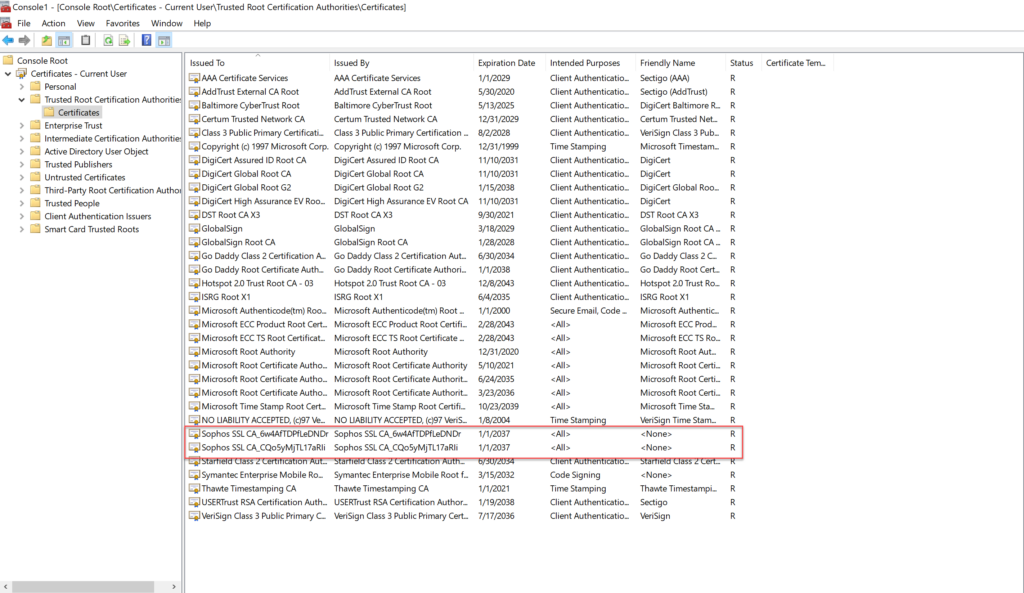Click the Active Directory User Object folder icon
The height and width of the screenshot is (593, 1024).
[x=35, y=152]
